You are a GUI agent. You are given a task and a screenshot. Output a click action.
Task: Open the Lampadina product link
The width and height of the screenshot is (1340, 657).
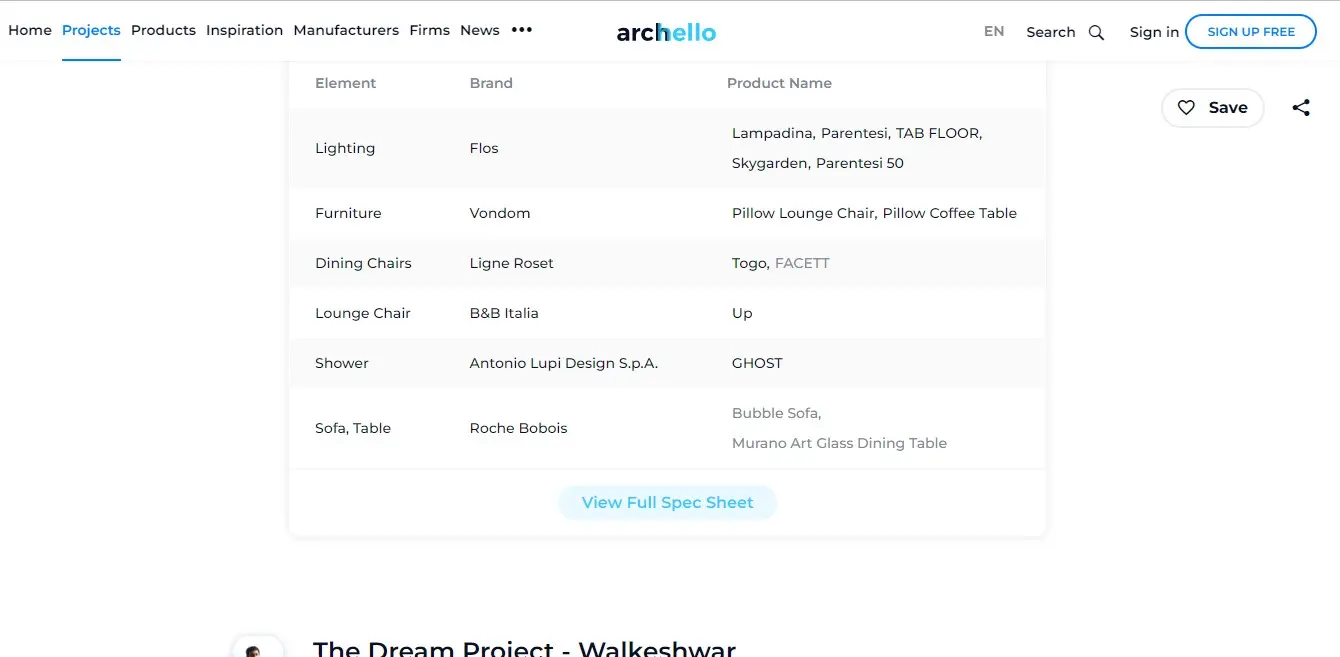[772, 133]
